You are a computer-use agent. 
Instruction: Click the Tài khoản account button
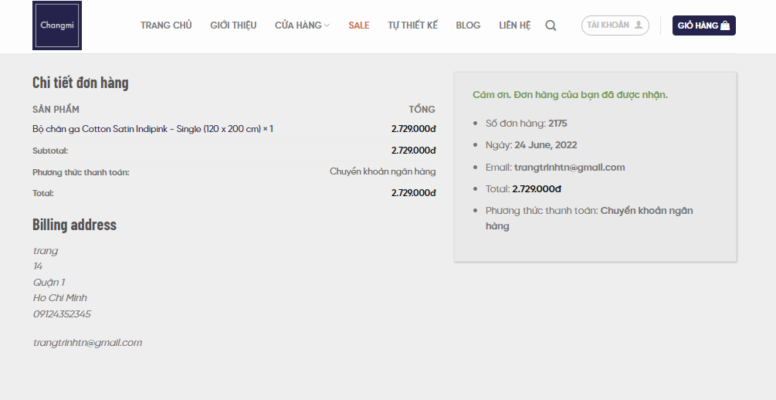615,25
